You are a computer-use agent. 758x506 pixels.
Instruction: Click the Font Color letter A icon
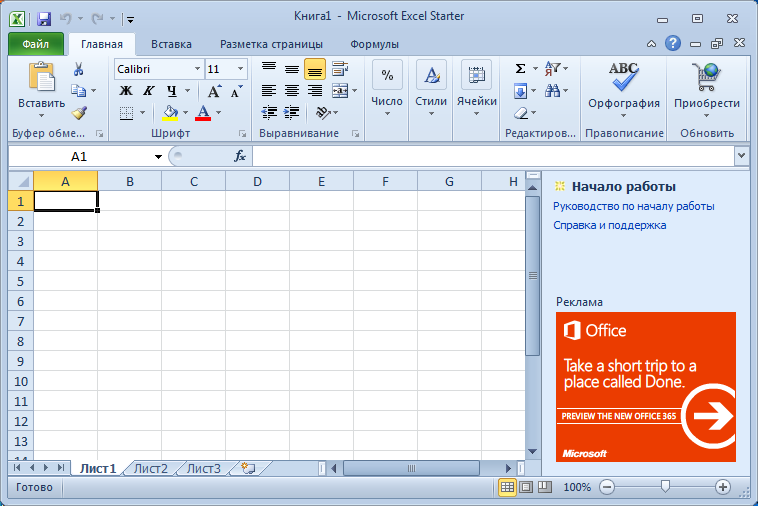click(x=203, y=113)
